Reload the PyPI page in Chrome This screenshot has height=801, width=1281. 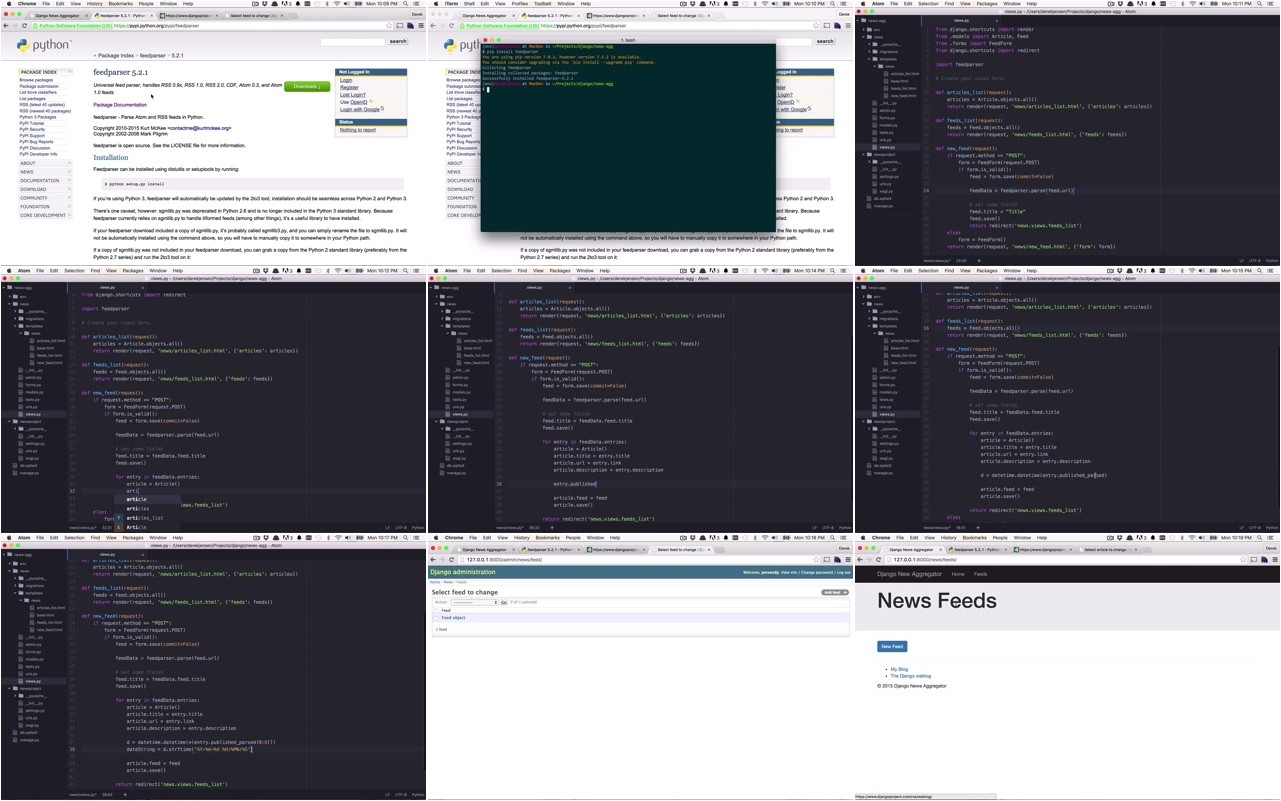(26, 26)
